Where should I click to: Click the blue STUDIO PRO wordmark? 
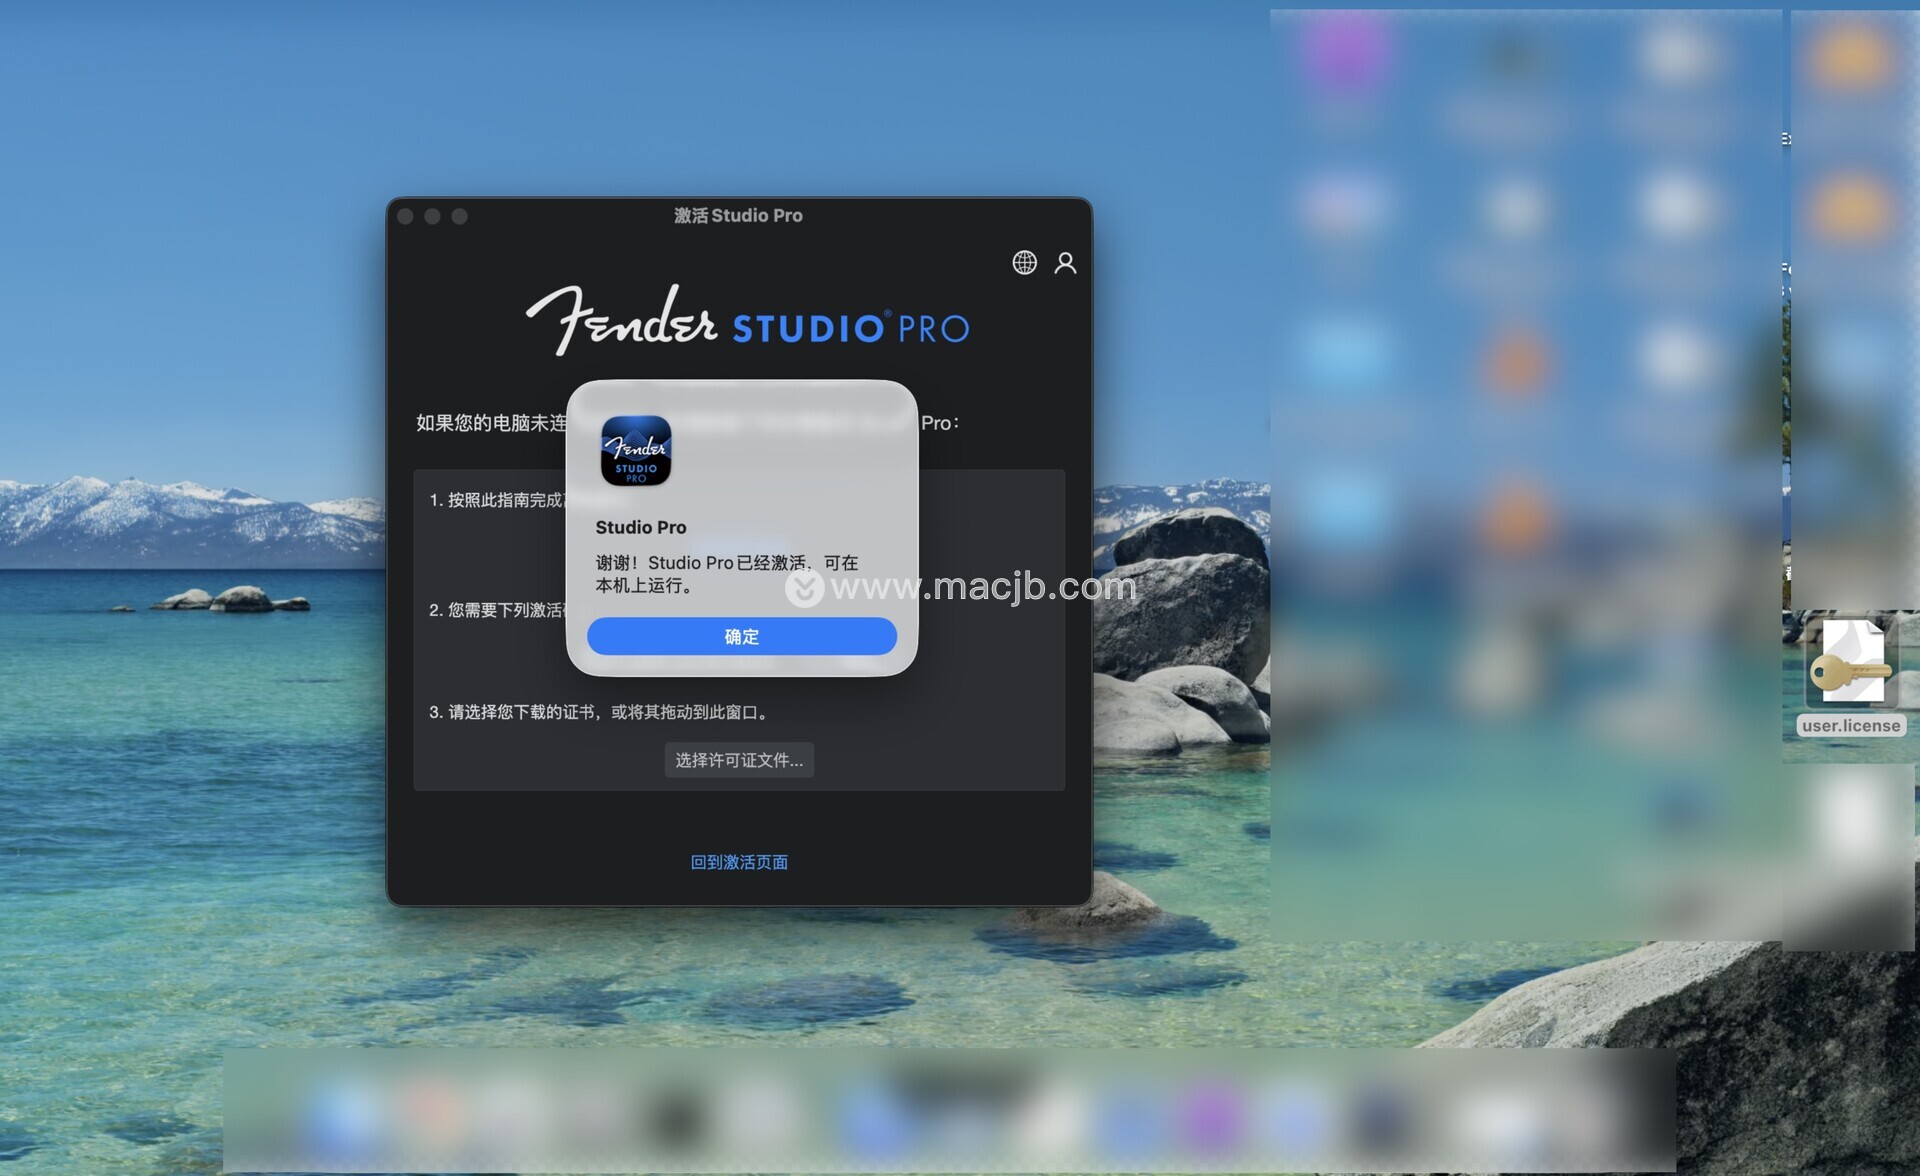[850, 329]
